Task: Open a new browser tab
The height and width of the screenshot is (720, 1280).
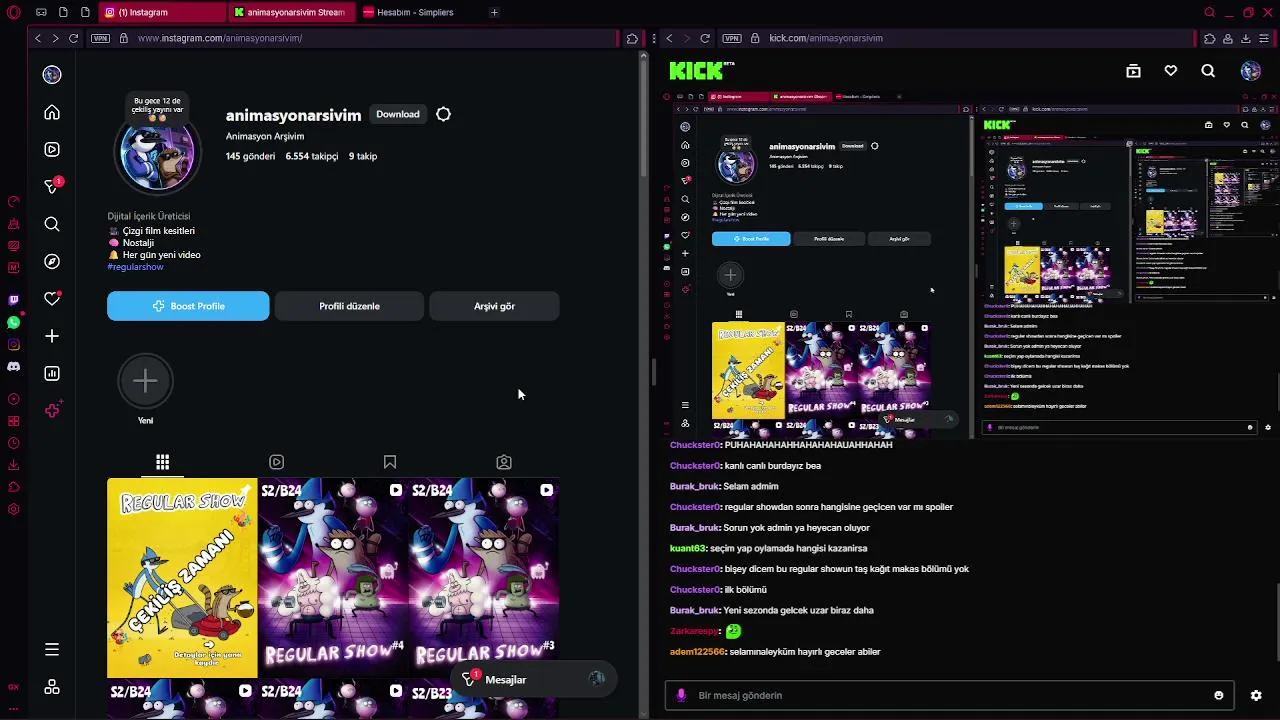Action: [494, 12]
